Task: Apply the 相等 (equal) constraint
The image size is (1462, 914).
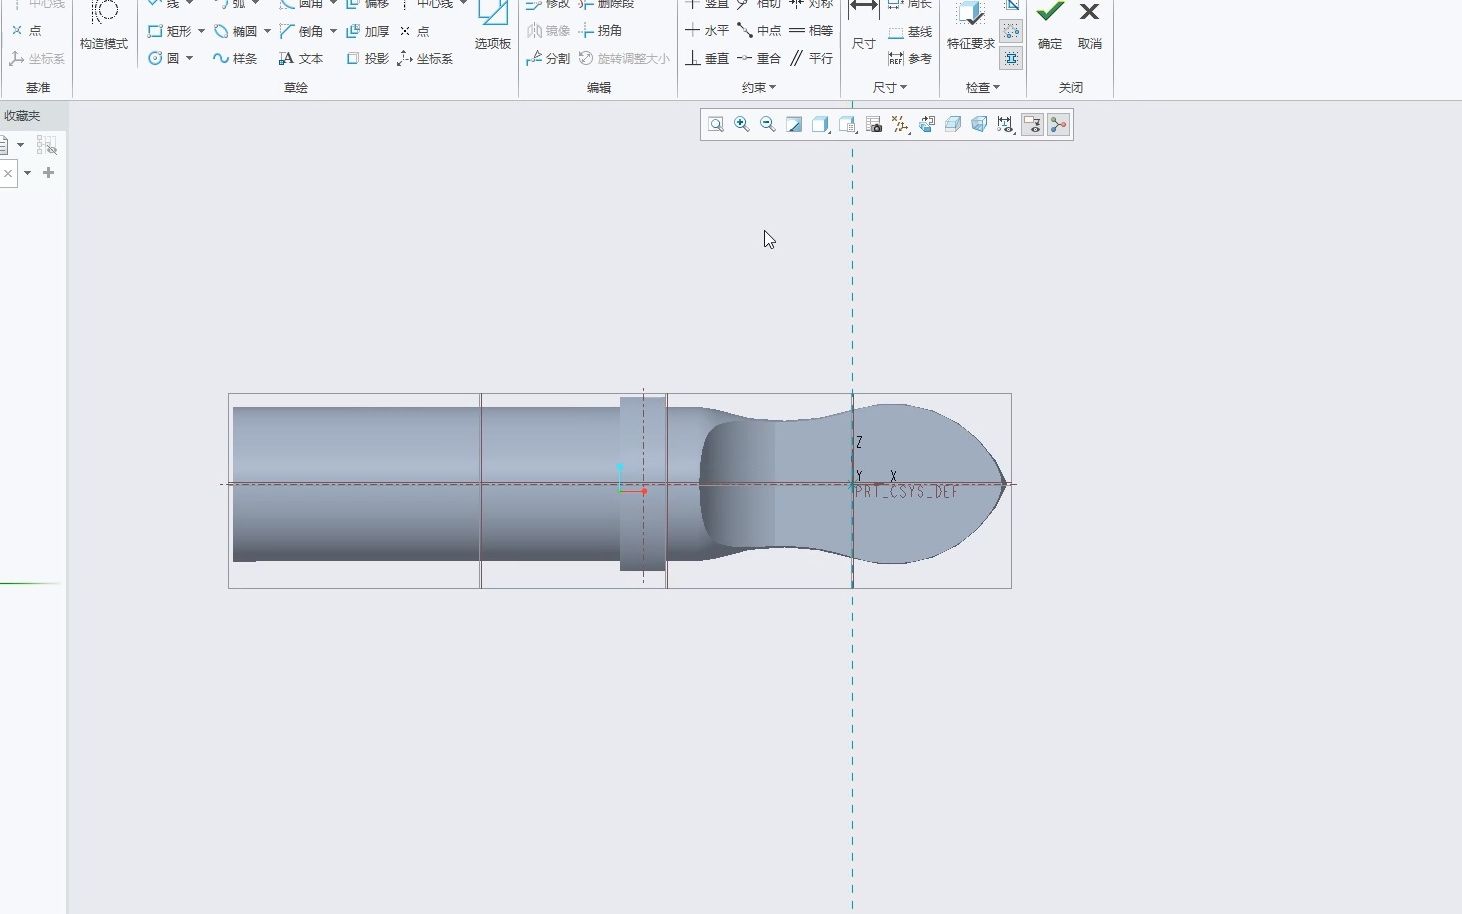Action: [x=811, y=31]
